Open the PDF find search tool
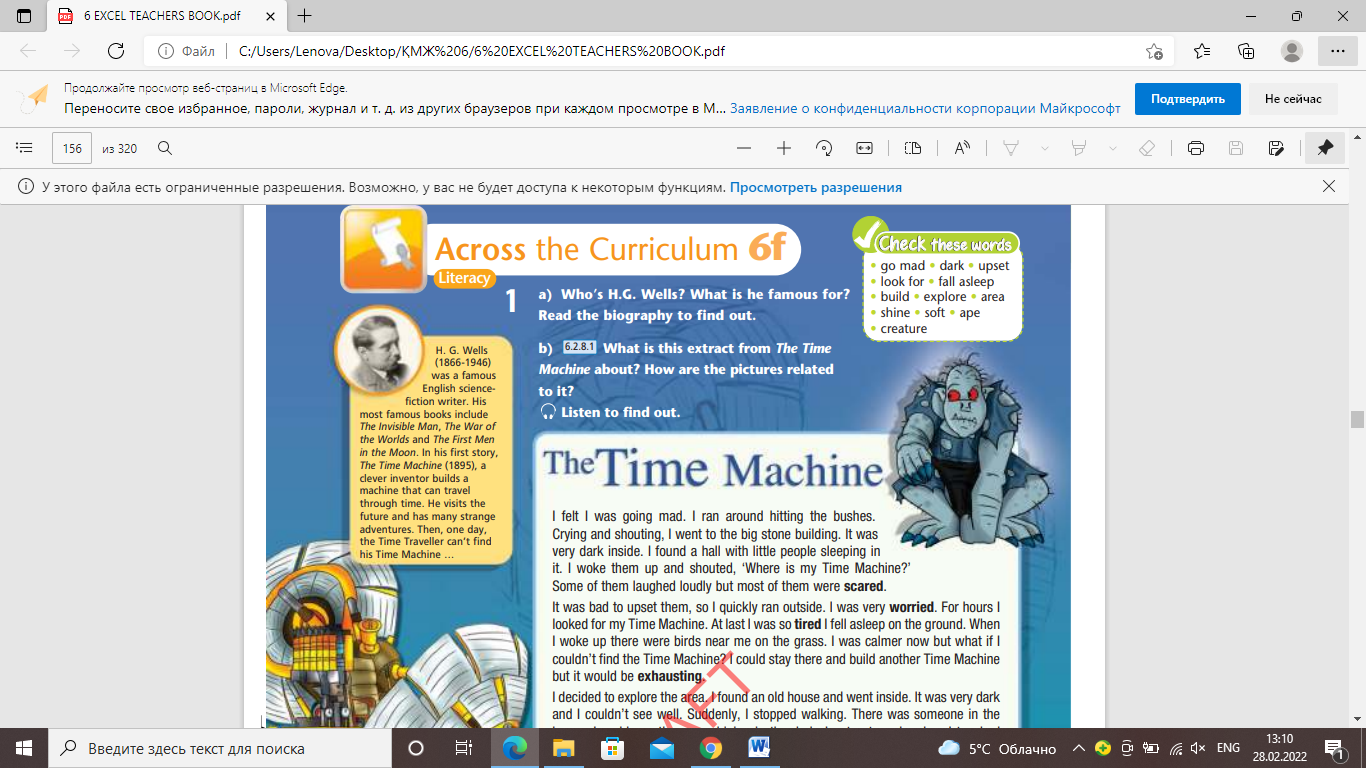The height and width of the screenshot is (768, 1366). coord(166,148)
